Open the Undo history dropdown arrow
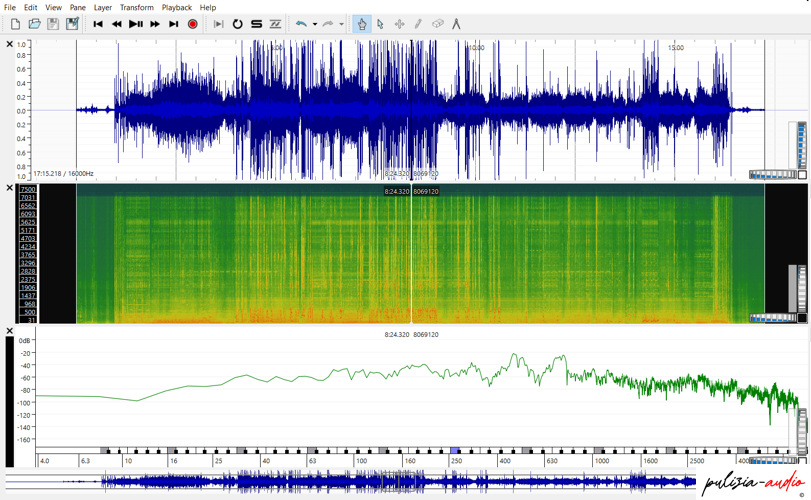Viewport: 811px width, 500px height. [314, 24]
